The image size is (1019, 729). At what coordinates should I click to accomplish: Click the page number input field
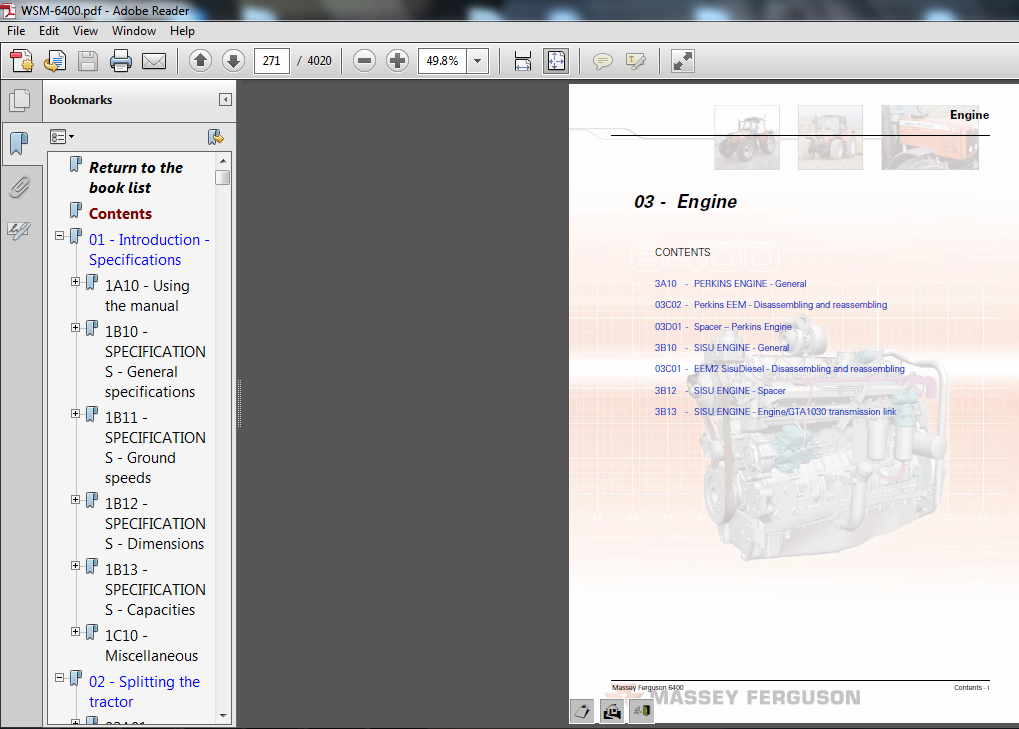272,61
